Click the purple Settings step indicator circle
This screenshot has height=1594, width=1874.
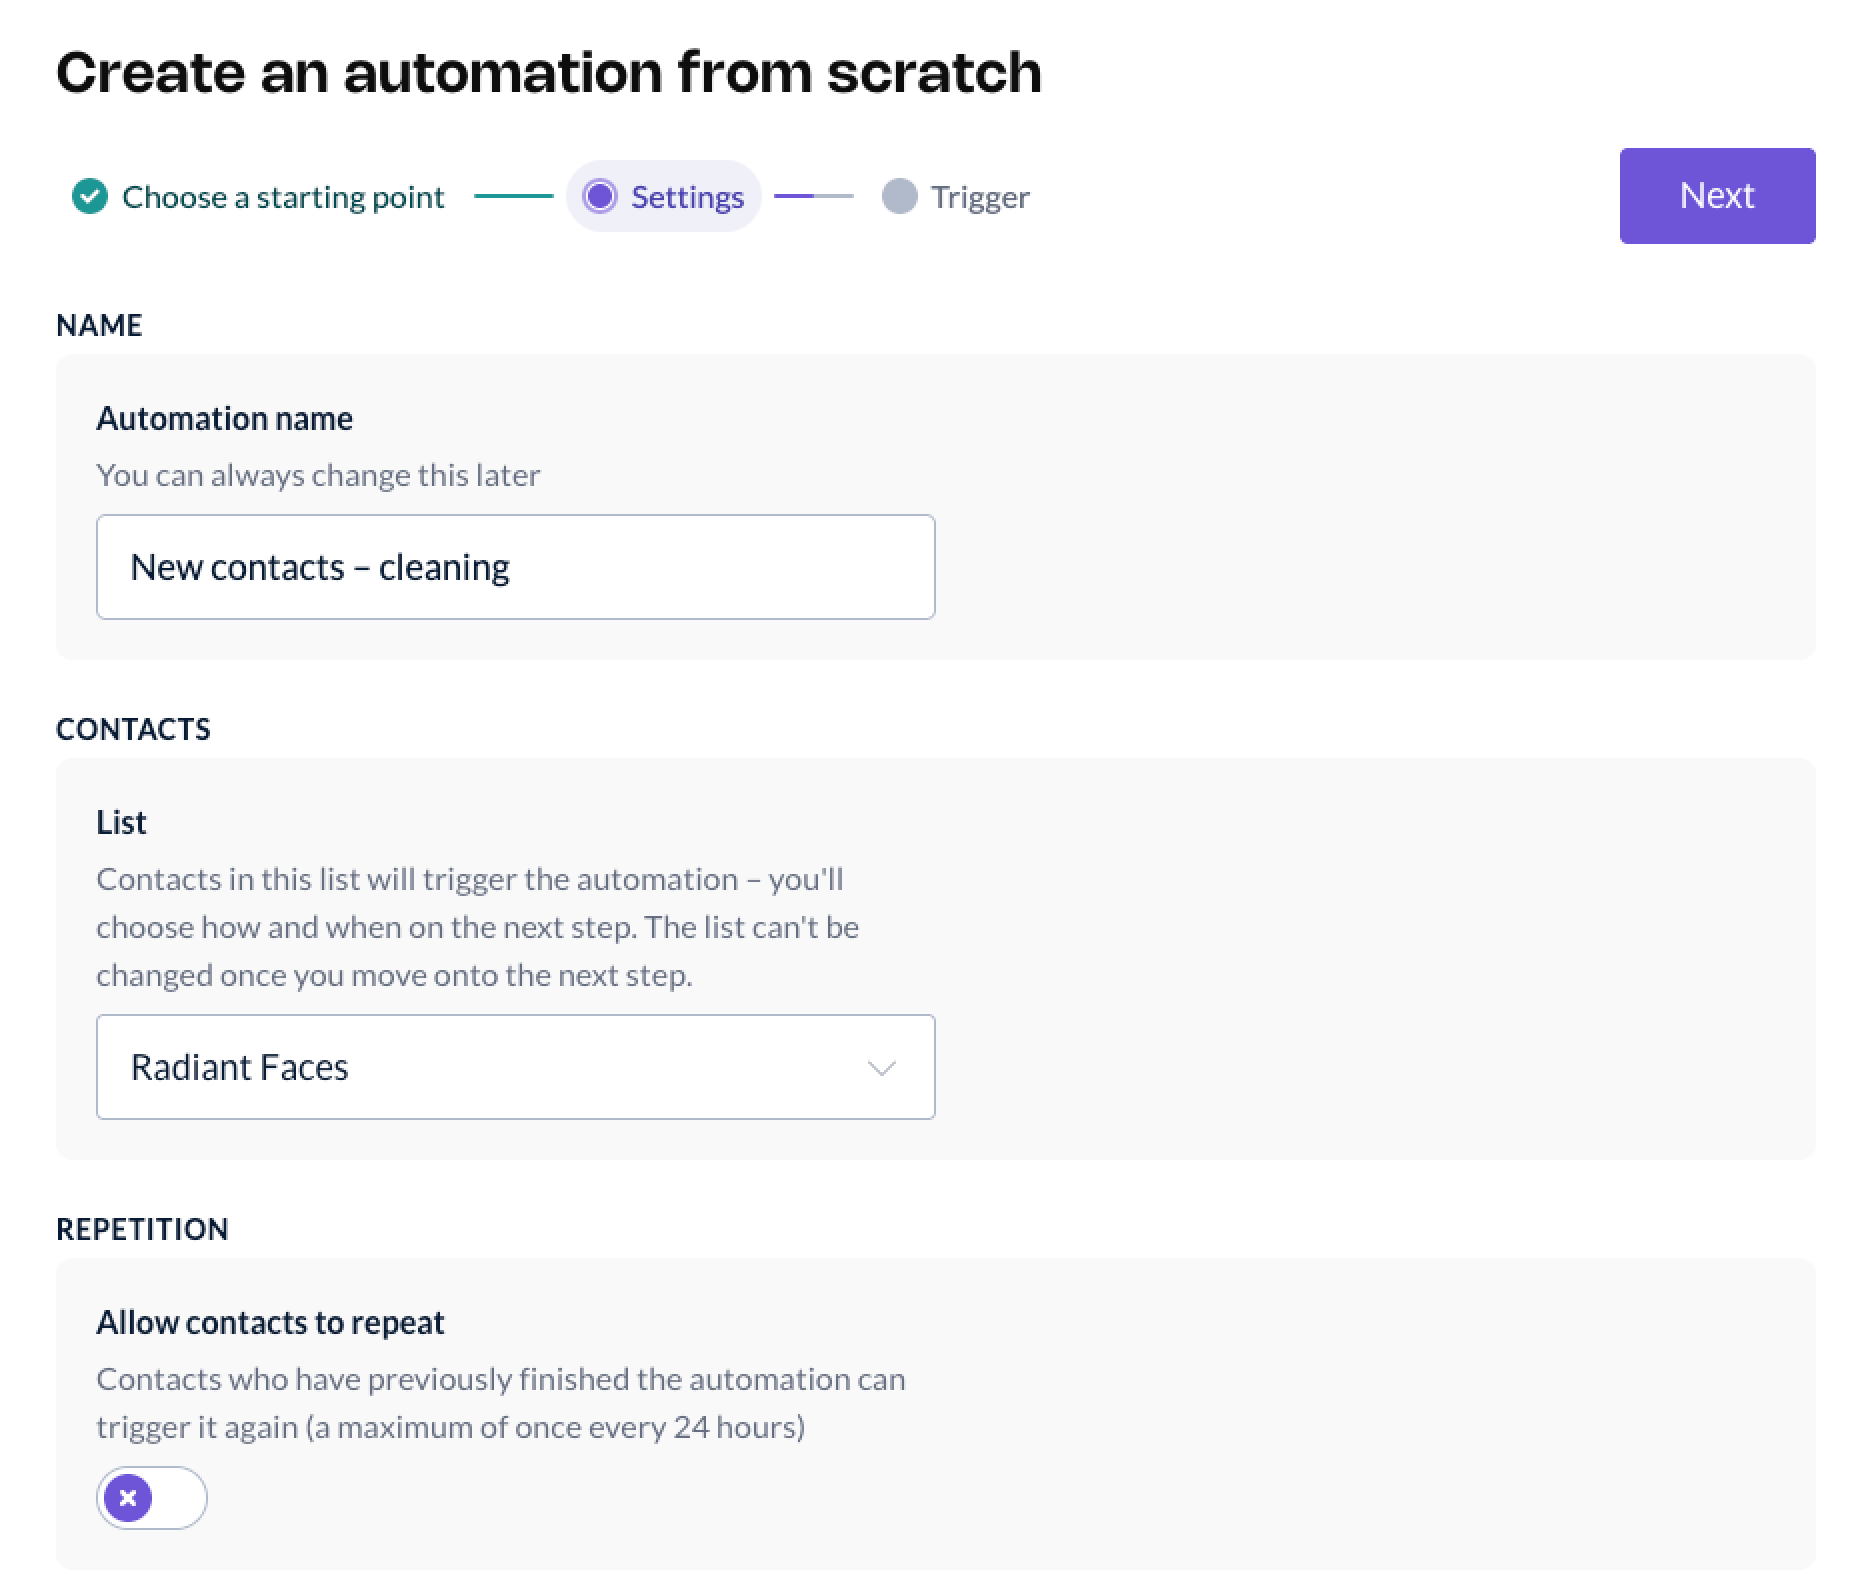pos(600,197)
